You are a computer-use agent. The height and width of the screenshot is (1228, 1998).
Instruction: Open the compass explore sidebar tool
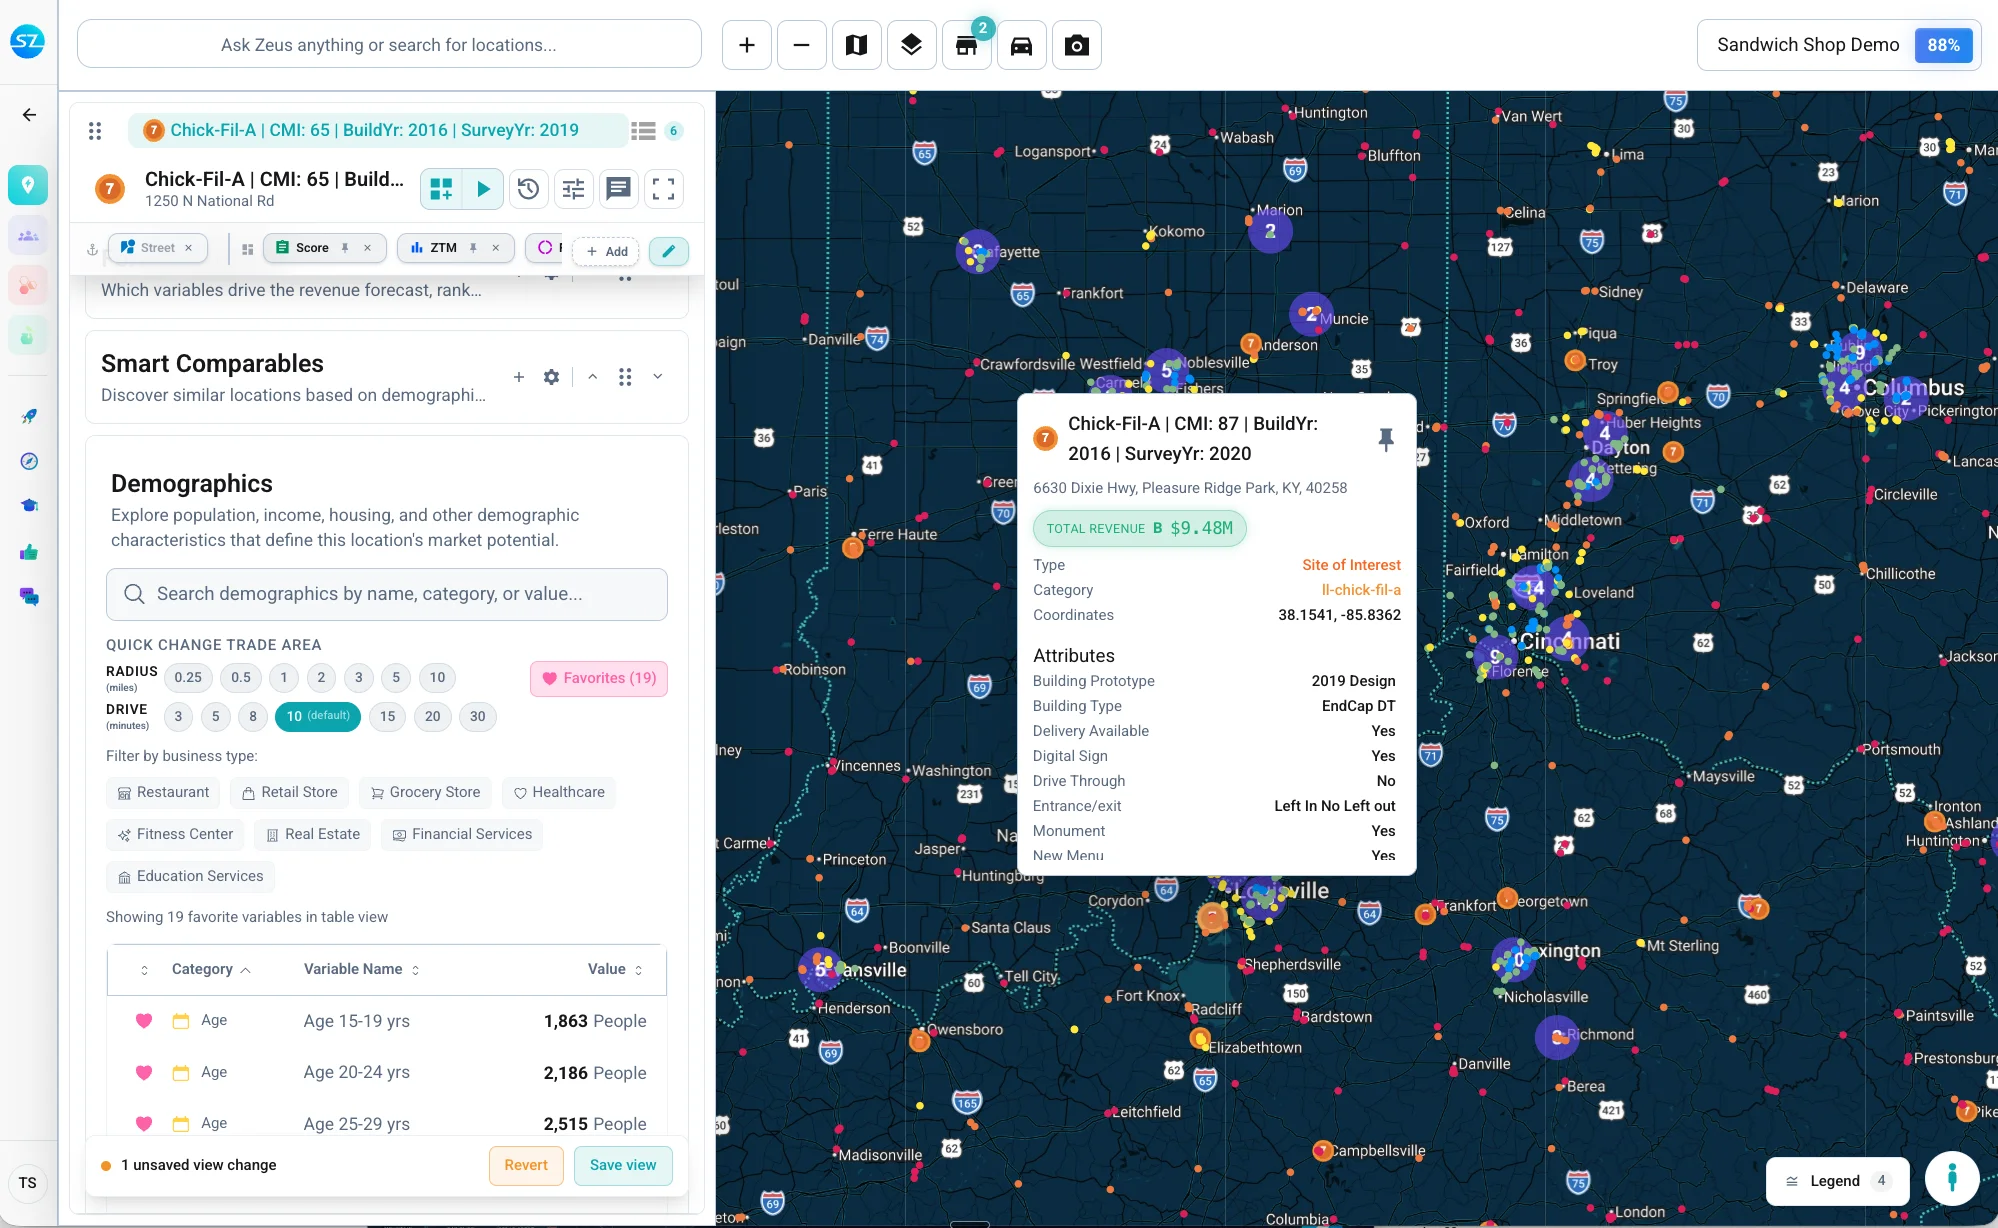click(x=29, y=461)
